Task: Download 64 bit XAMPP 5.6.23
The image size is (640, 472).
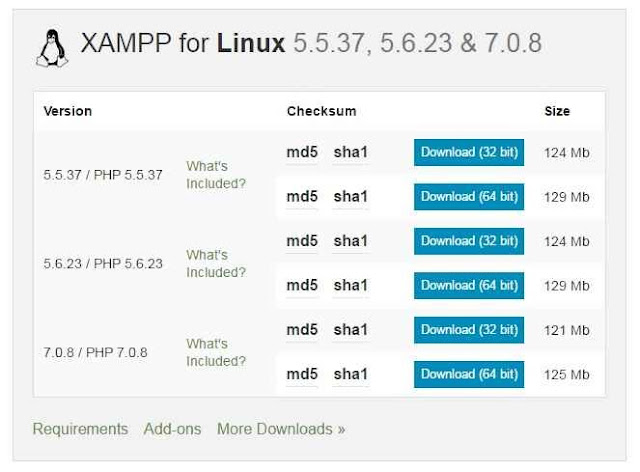Action: point(469,285)
